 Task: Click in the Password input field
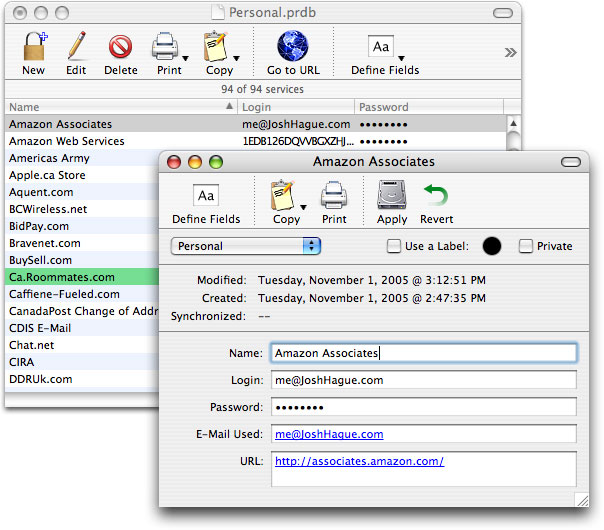(424, 407)
